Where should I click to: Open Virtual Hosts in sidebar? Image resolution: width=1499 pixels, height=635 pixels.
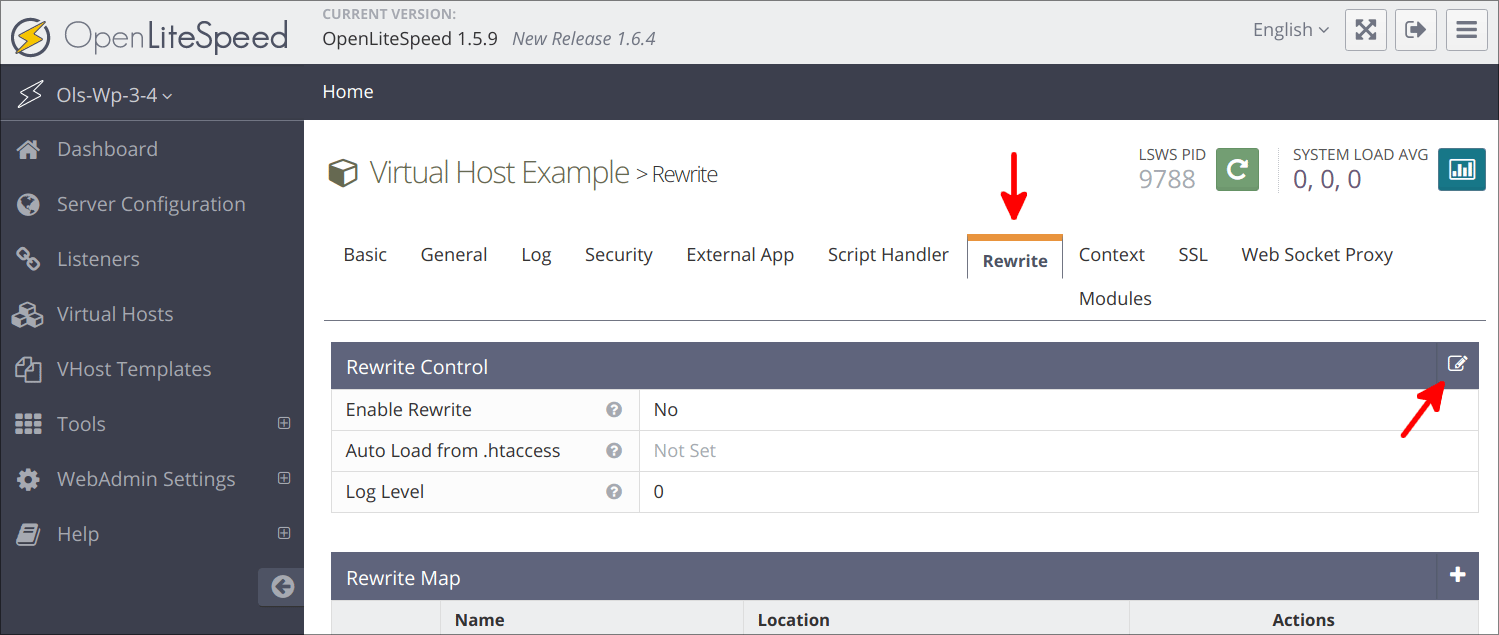click(x=115, y=314)
